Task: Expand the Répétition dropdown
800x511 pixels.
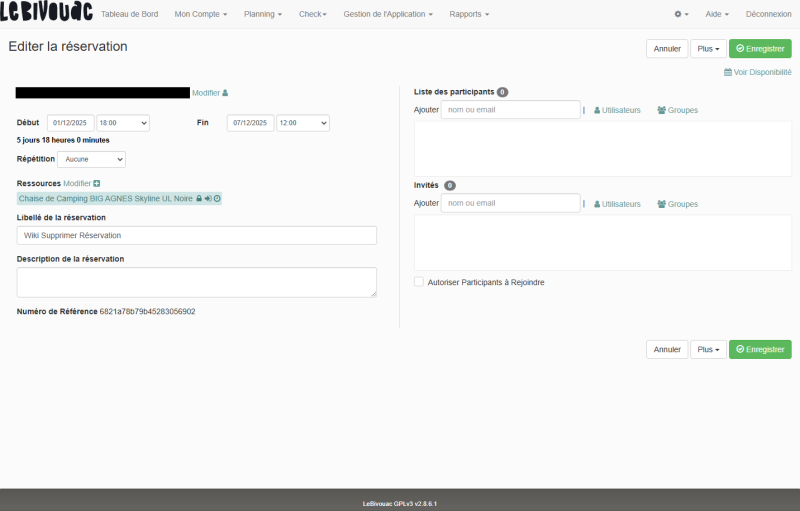Action: point(91,159)
